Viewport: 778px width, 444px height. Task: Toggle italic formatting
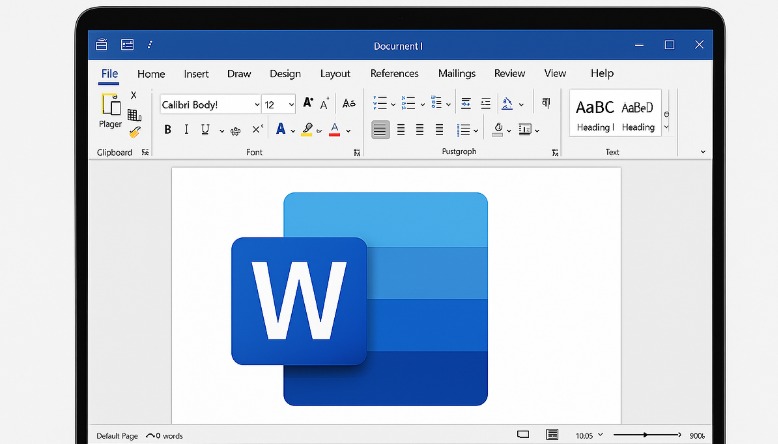click(x=186, y=129)
